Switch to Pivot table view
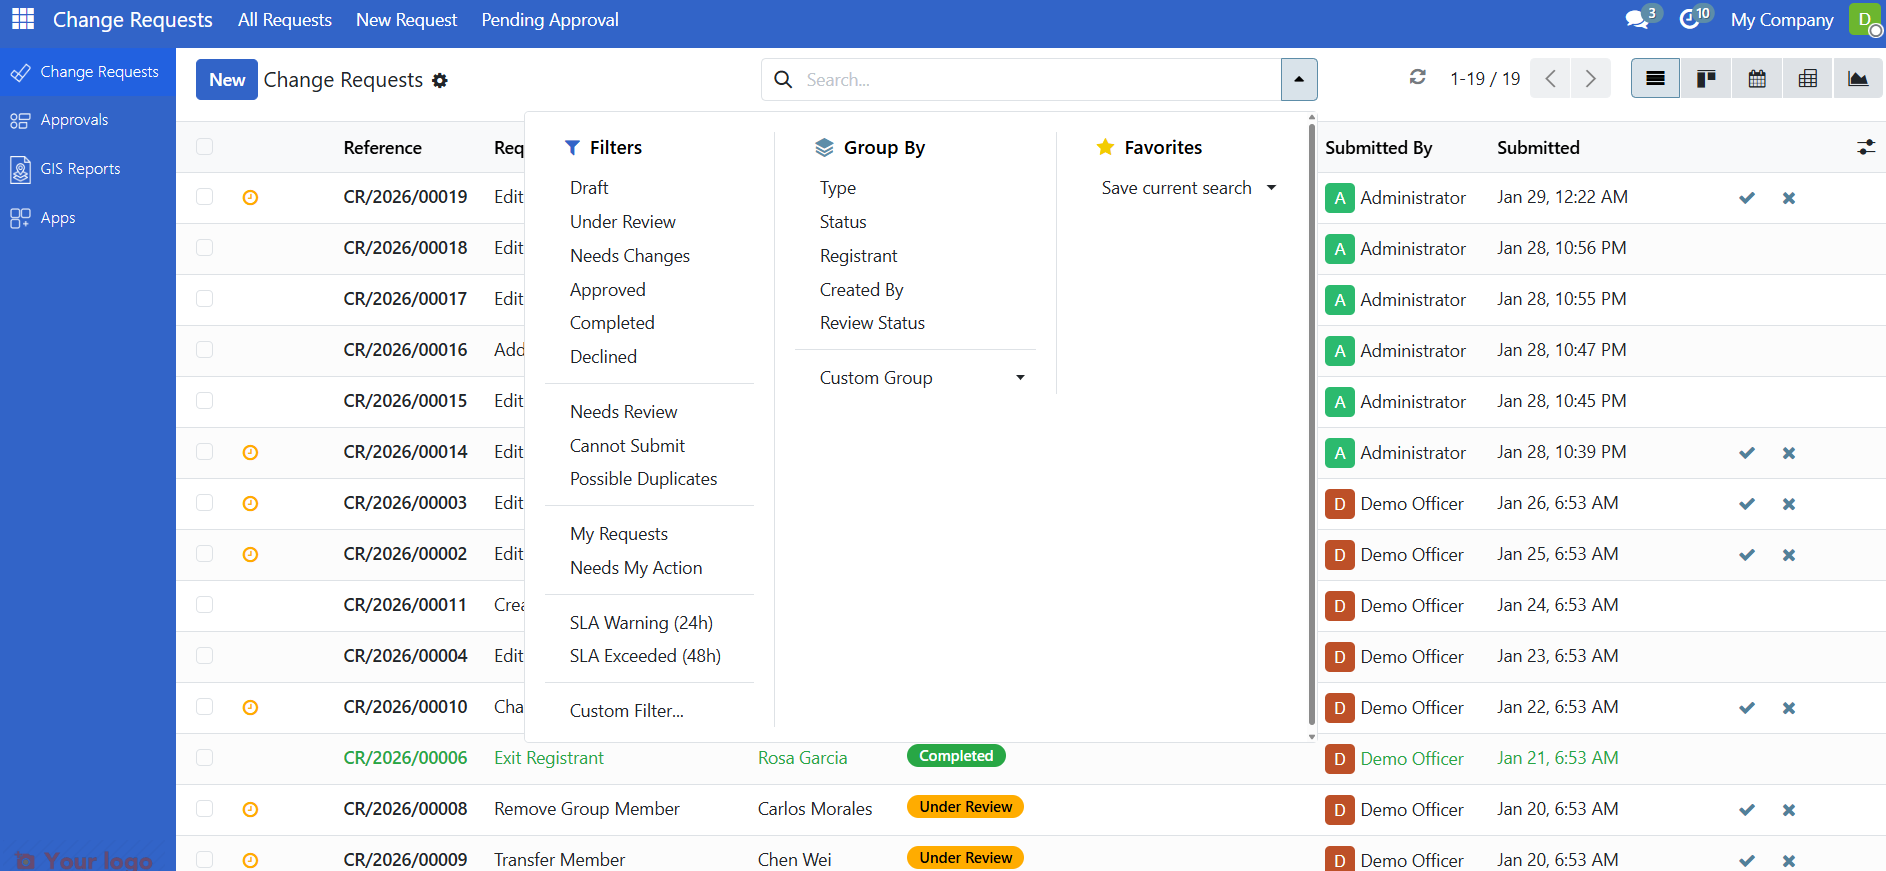1886x871 pixels. pos(1808,79)
